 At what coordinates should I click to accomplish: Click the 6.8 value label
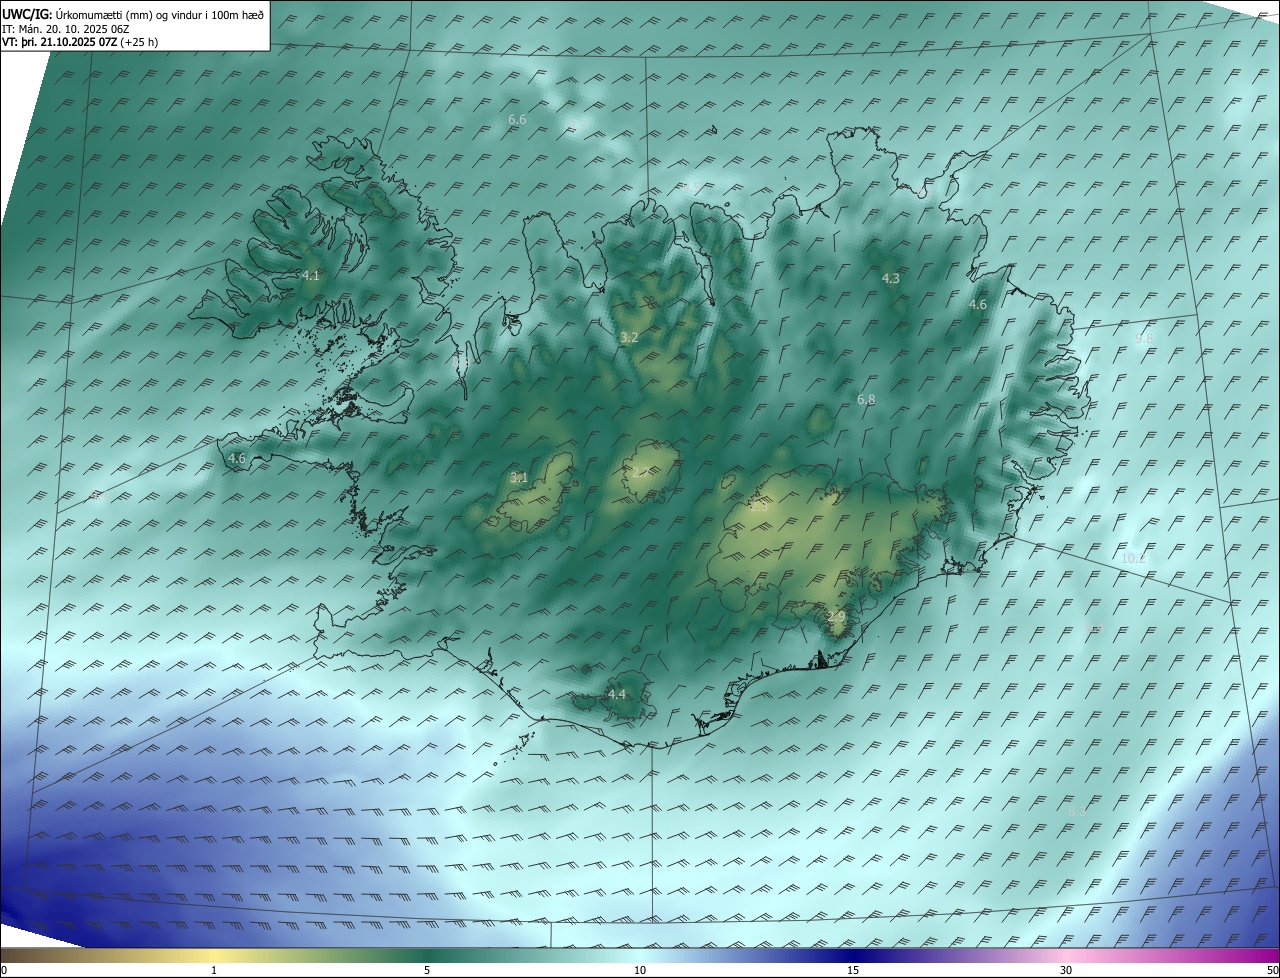pos(866,400)
